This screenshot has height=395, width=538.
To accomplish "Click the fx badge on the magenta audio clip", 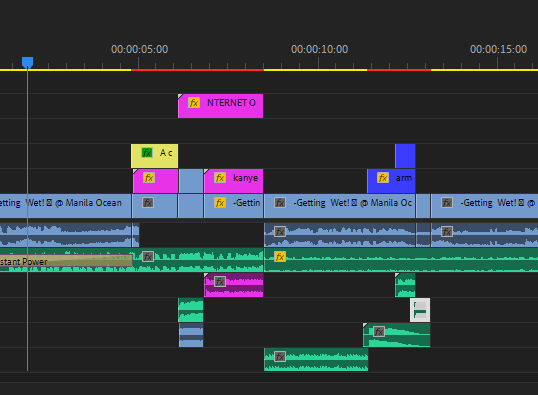I will tap(220, 282).
